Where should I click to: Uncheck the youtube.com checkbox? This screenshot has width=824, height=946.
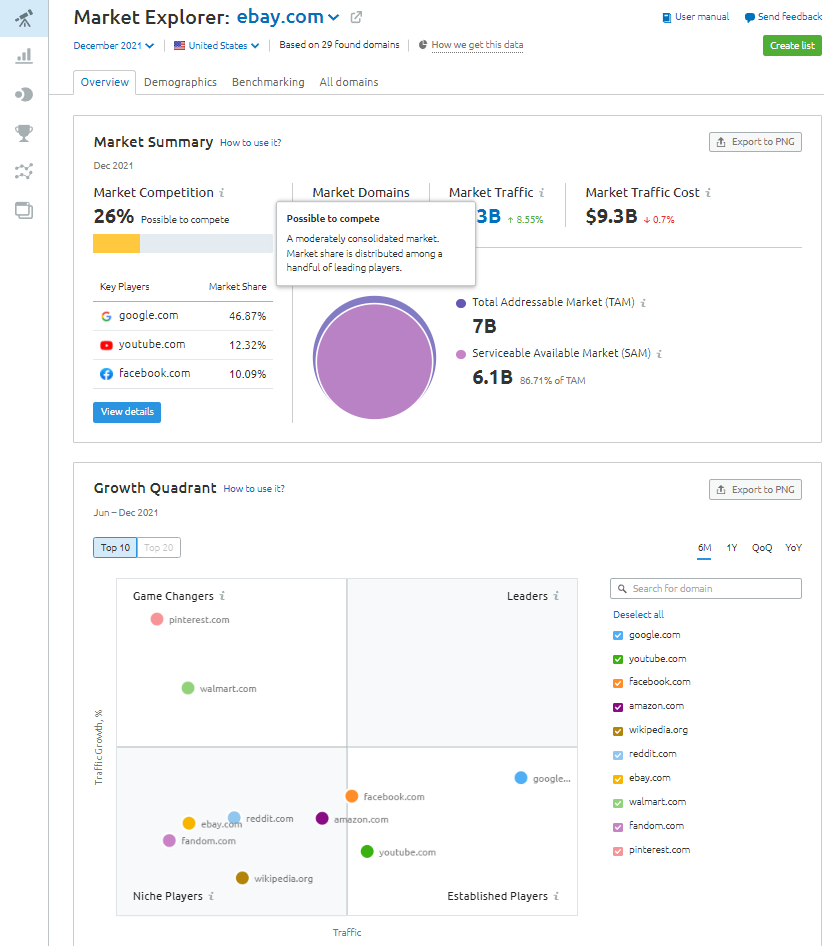[618, 659]
